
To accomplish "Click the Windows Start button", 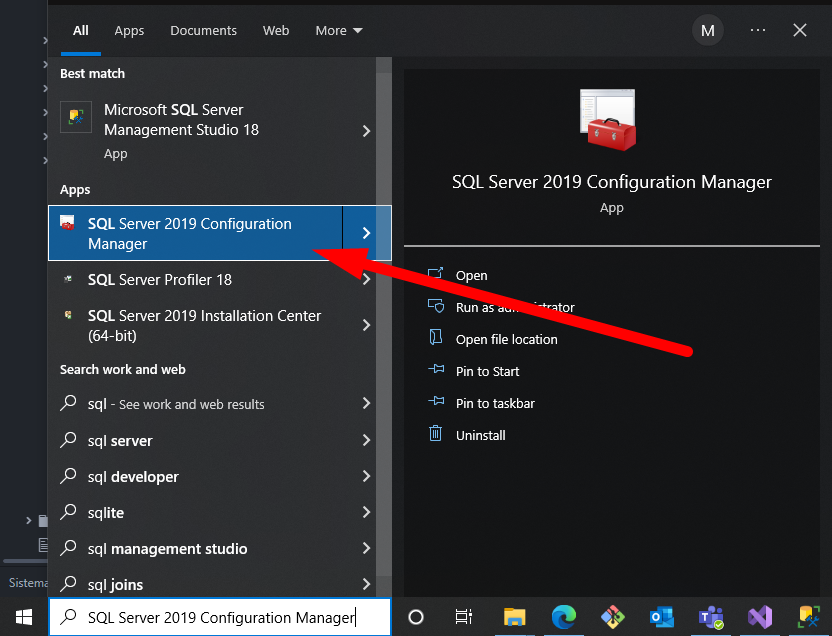I will coord(23,617).
